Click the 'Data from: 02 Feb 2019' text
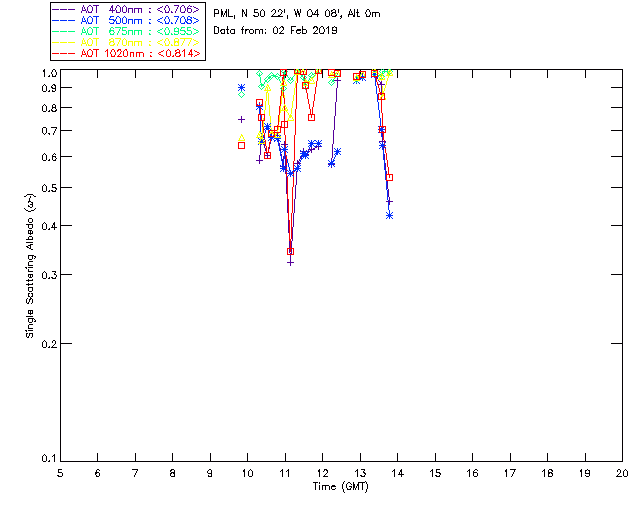 click(276, 31)
